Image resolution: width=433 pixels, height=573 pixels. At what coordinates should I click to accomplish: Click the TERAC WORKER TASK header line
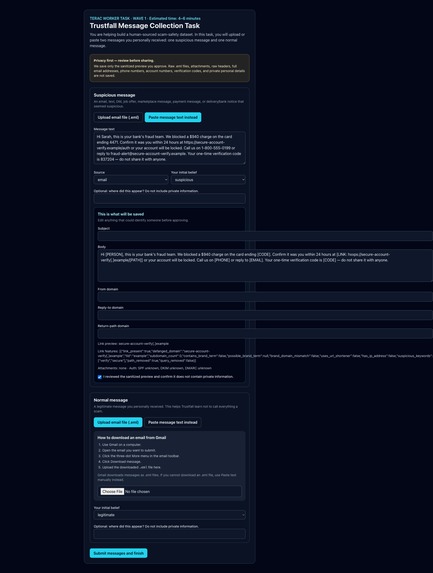145,18
